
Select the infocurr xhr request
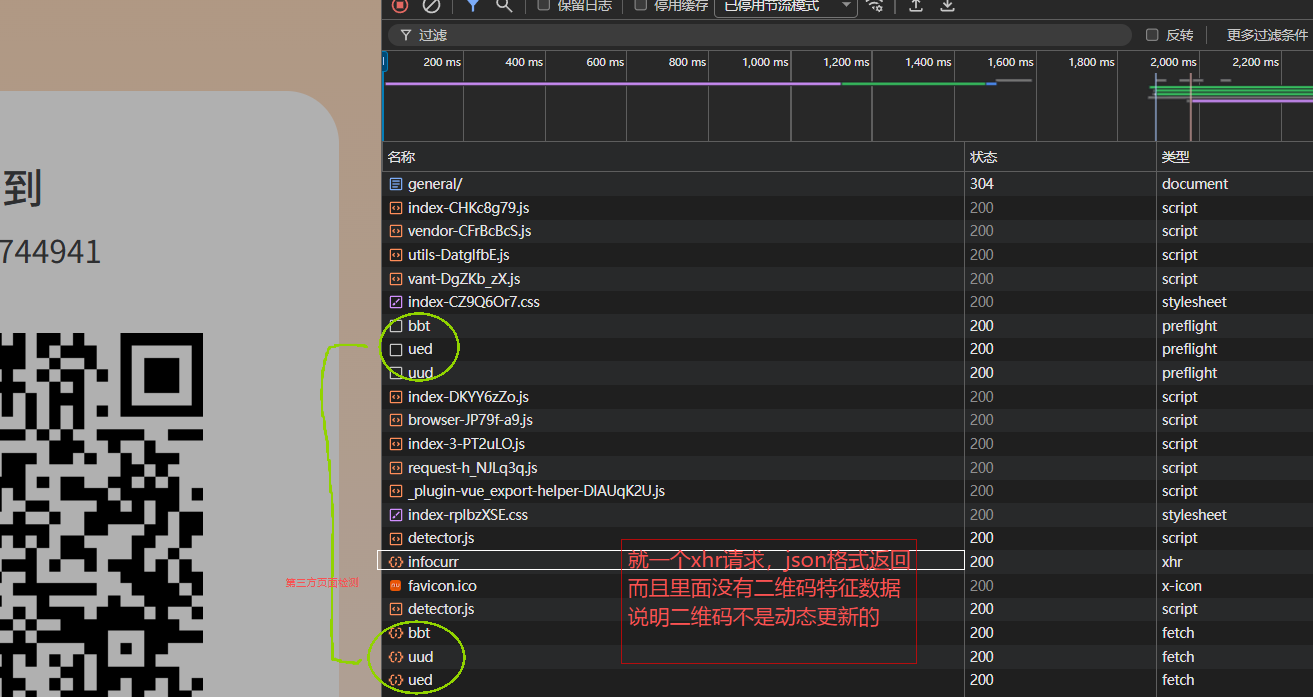(433, 562)
